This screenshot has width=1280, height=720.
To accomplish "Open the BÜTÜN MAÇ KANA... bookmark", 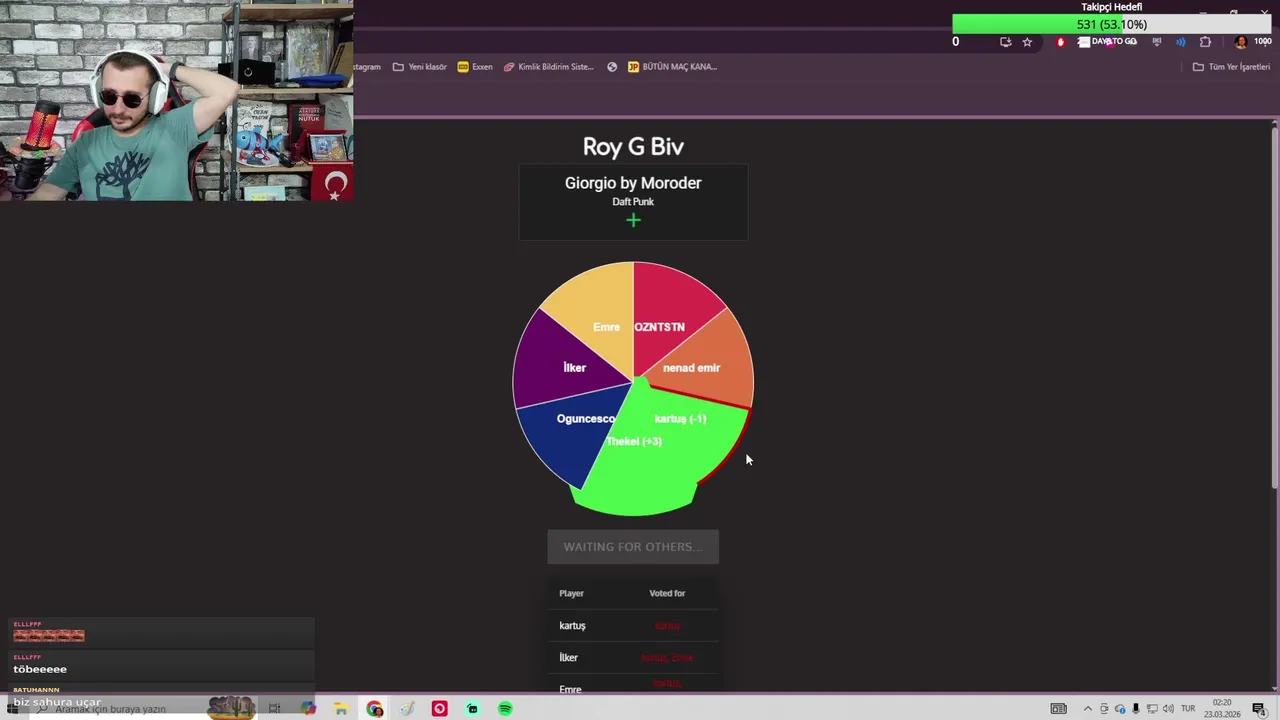I will point(672,67).
